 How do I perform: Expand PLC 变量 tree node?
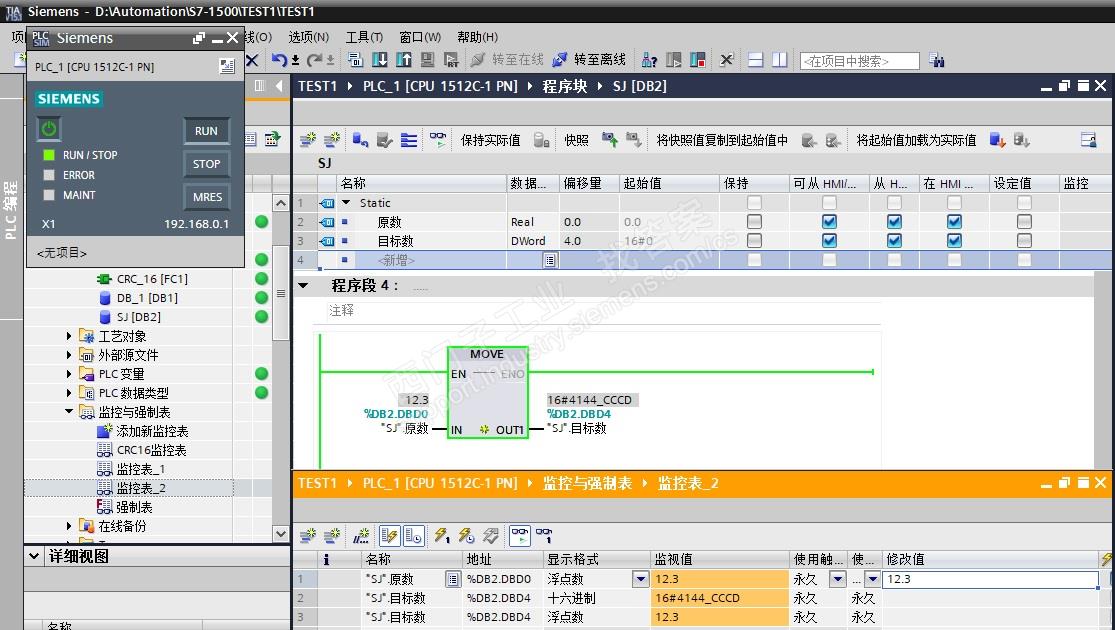69,373
